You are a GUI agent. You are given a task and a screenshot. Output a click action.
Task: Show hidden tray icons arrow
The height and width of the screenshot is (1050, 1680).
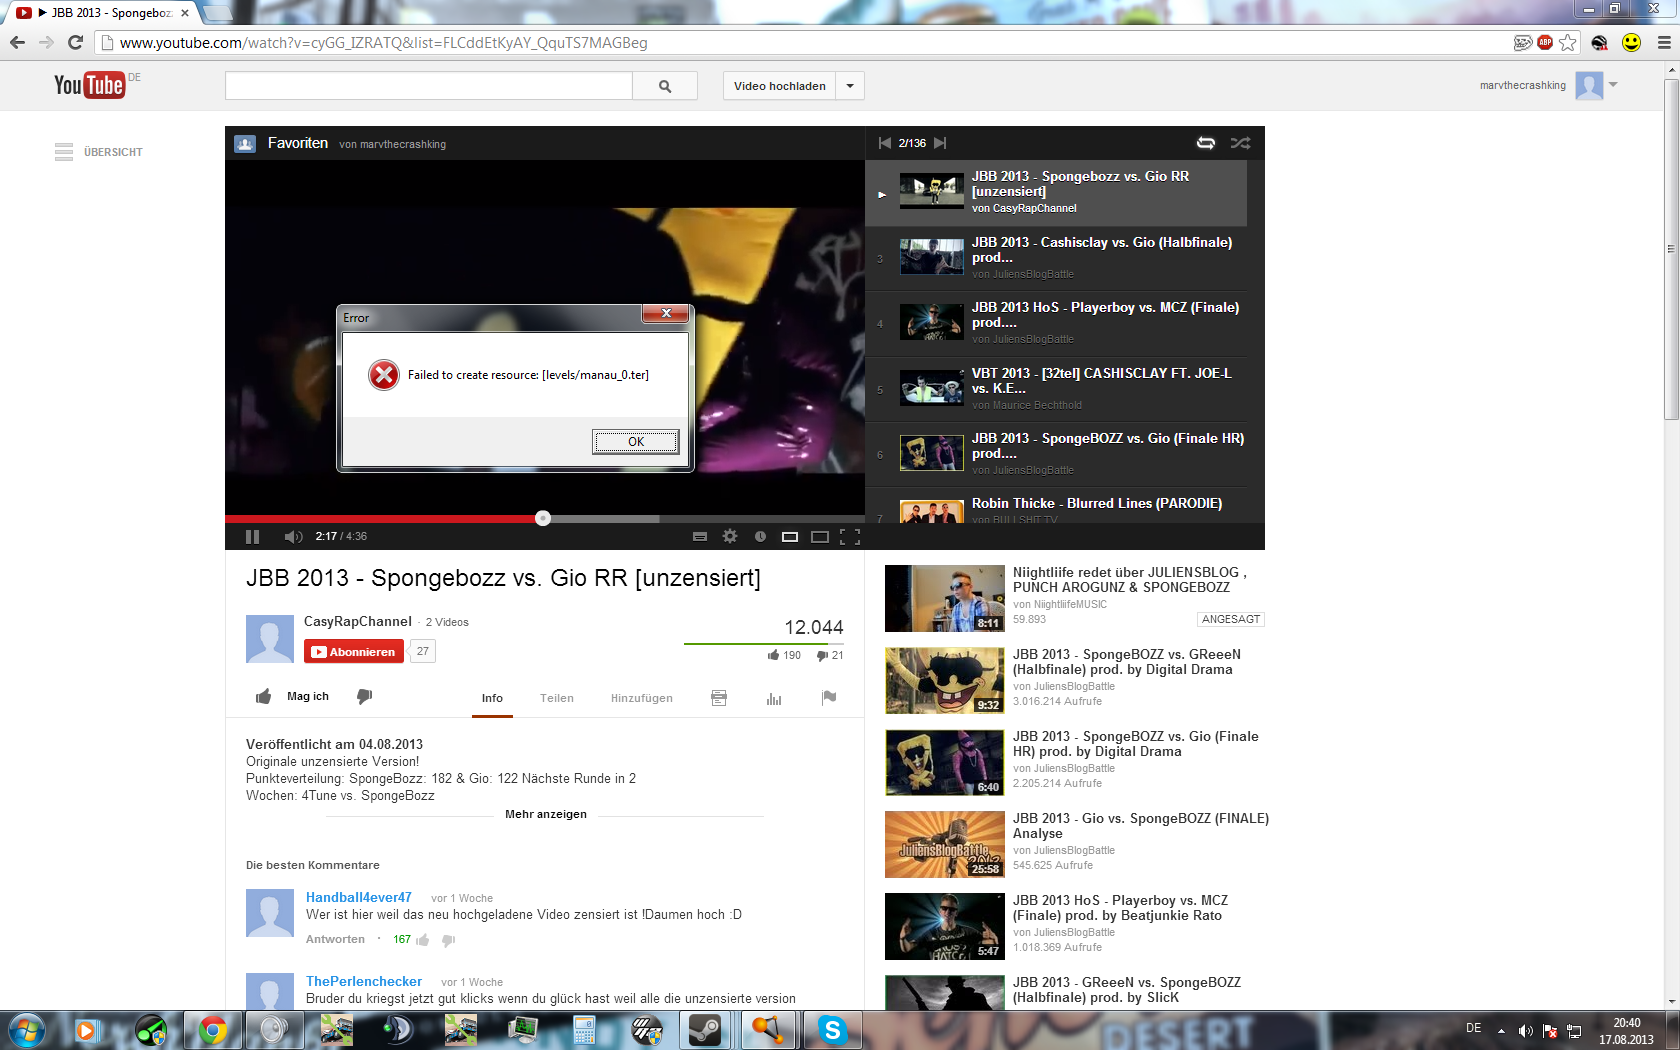tap(1501, 1031)
